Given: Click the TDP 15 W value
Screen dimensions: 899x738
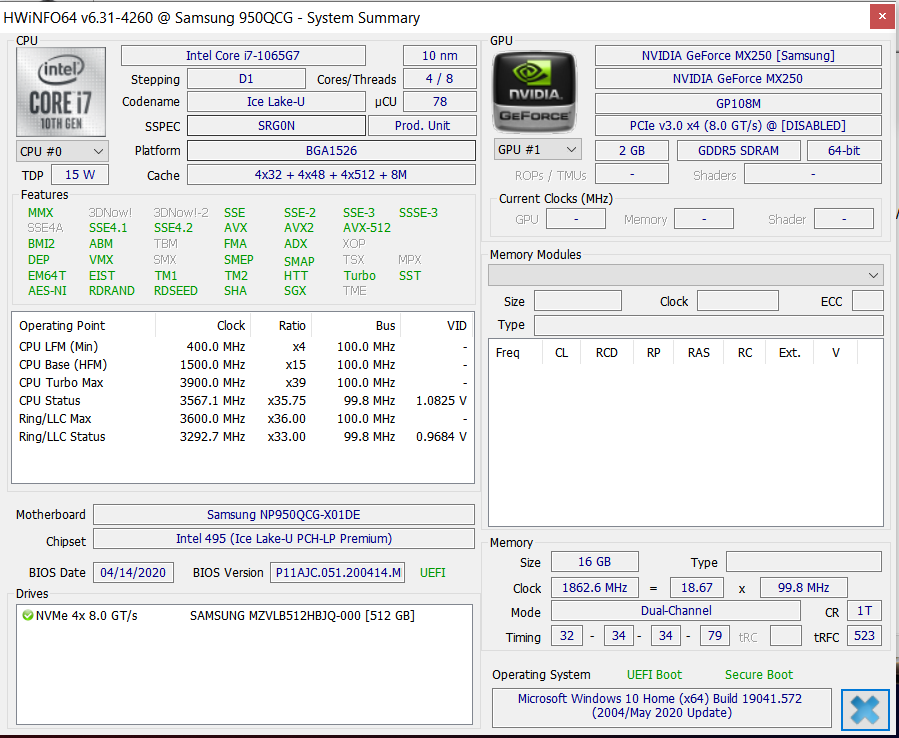Looking at the screenshot, I should coord(80,175).
